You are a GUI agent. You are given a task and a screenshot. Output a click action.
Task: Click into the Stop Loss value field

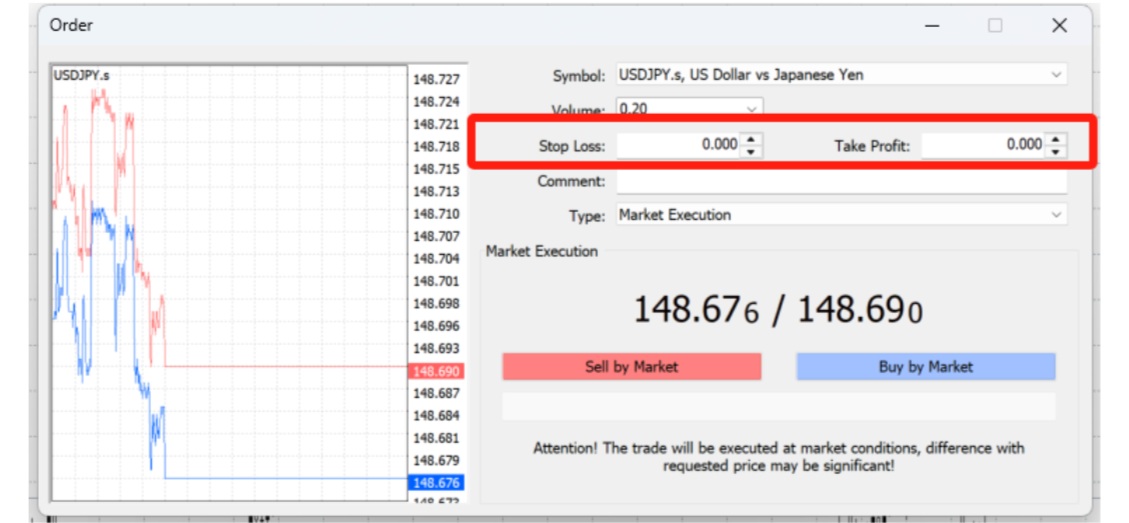coord(679,145)
